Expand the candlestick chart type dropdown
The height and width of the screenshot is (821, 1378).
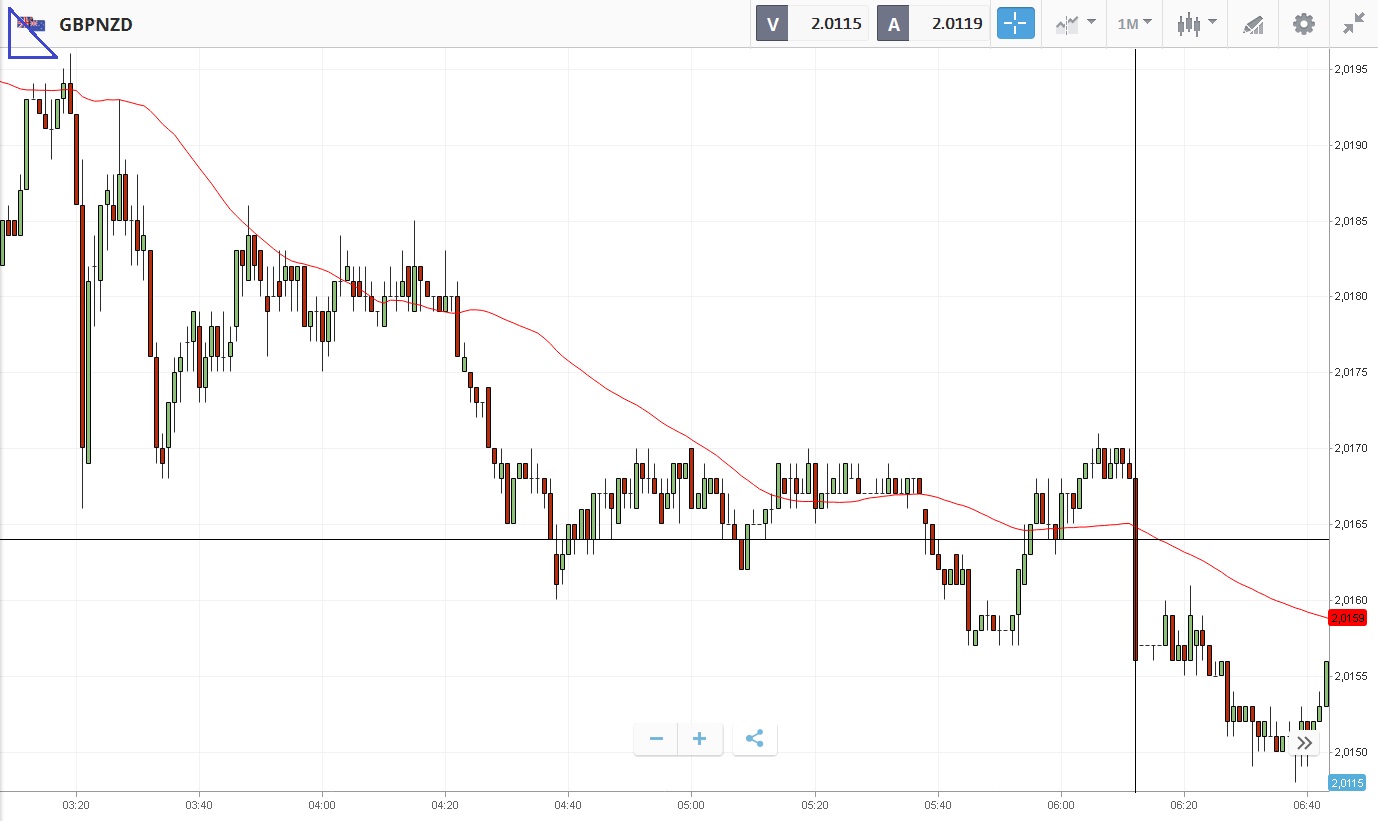tap(1196, 24)
